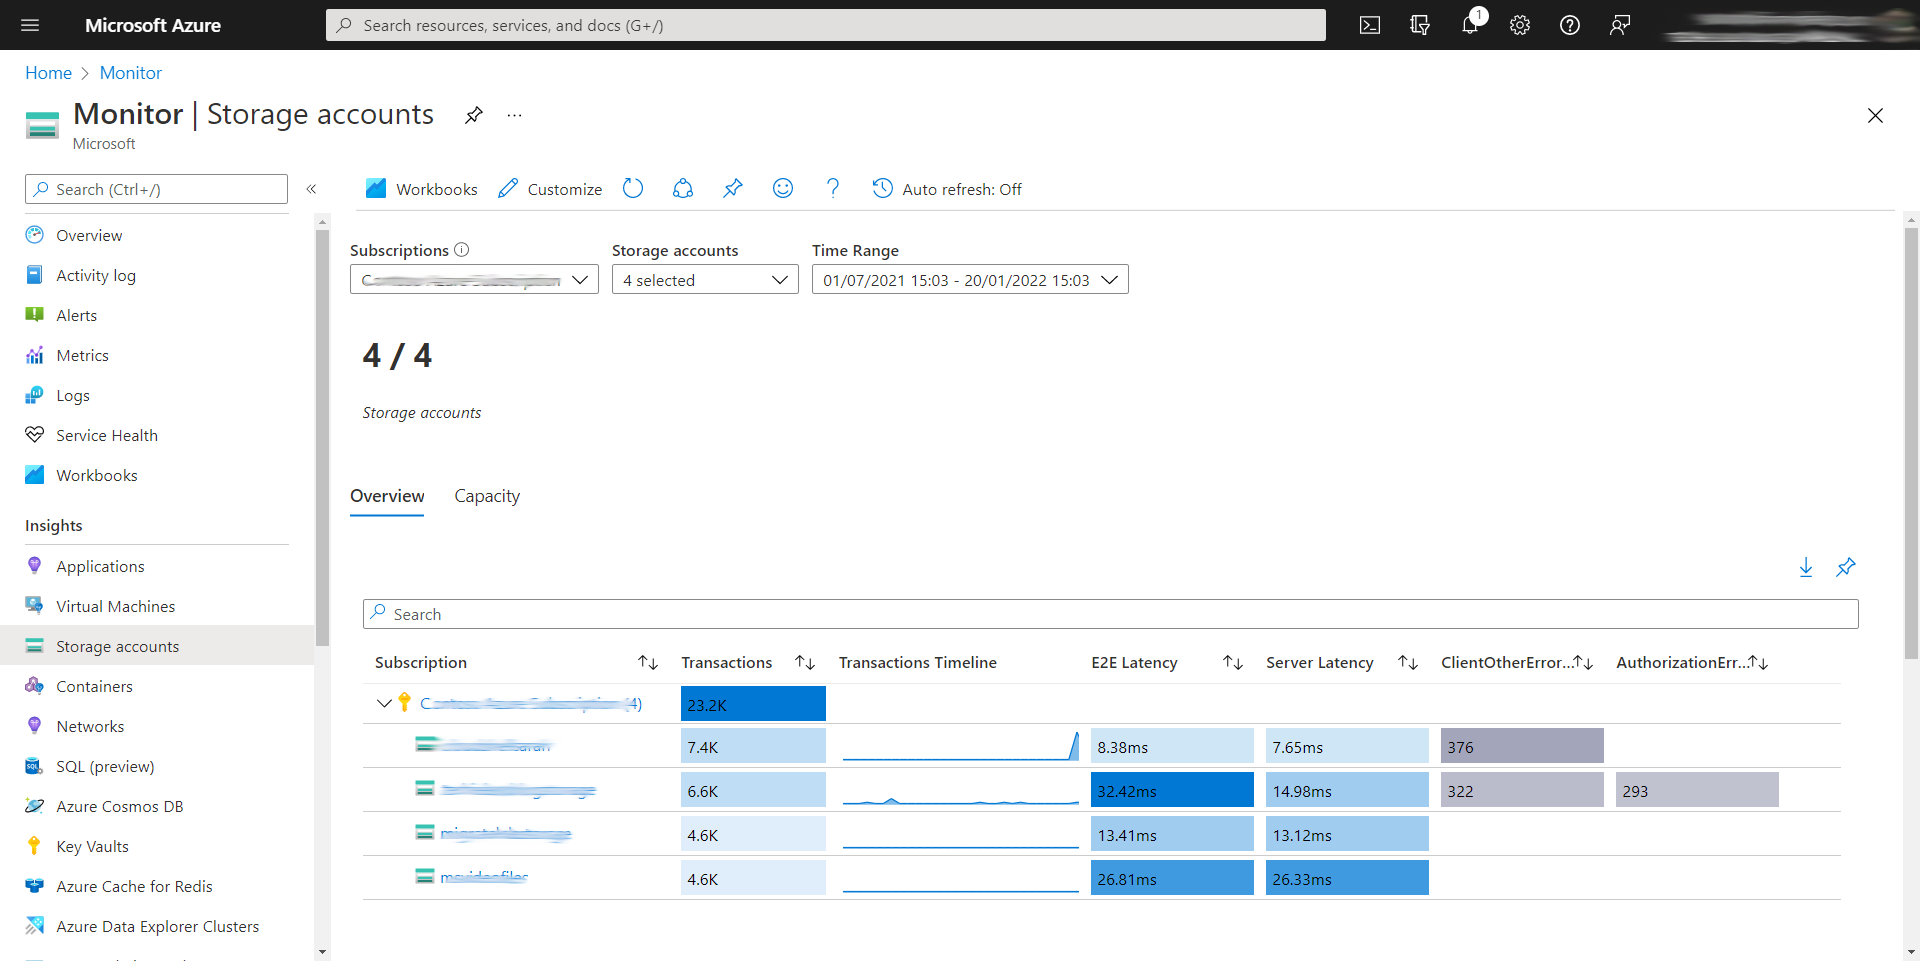Download the storage accounts table
This screenshot has width=1920, height=961.
tap(1806, 567)
